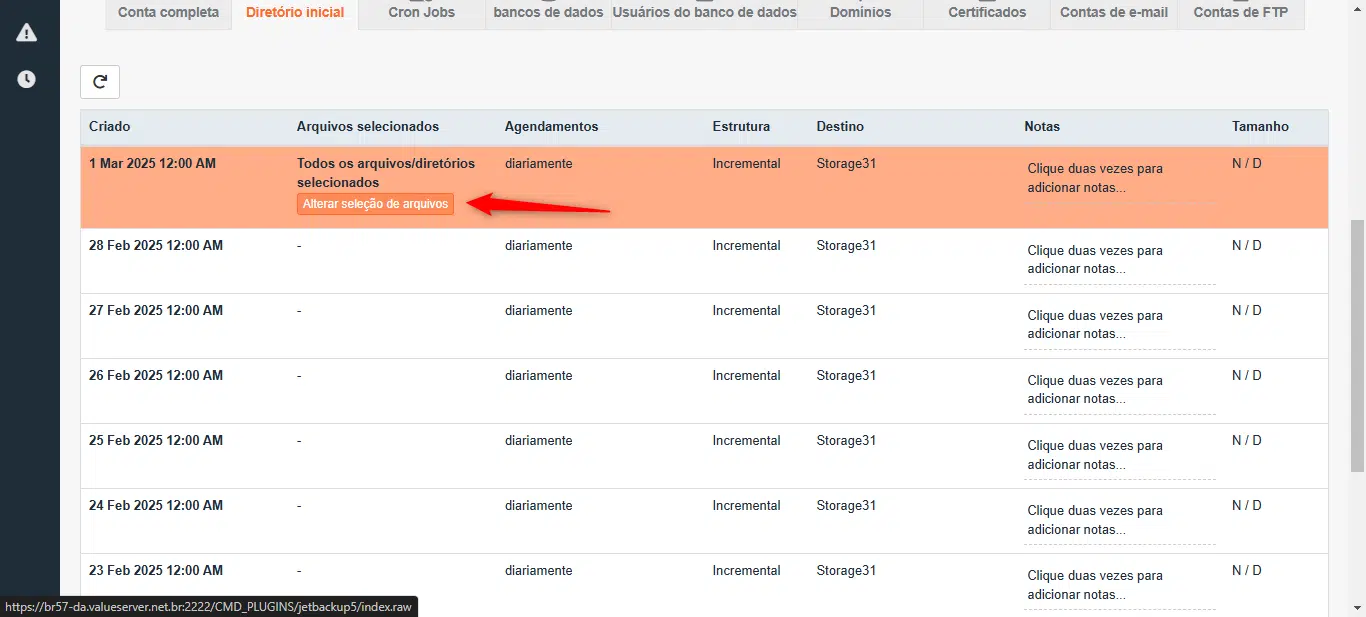
Task: Switch to the Certificados tab
Action: (x=986, y=13)
